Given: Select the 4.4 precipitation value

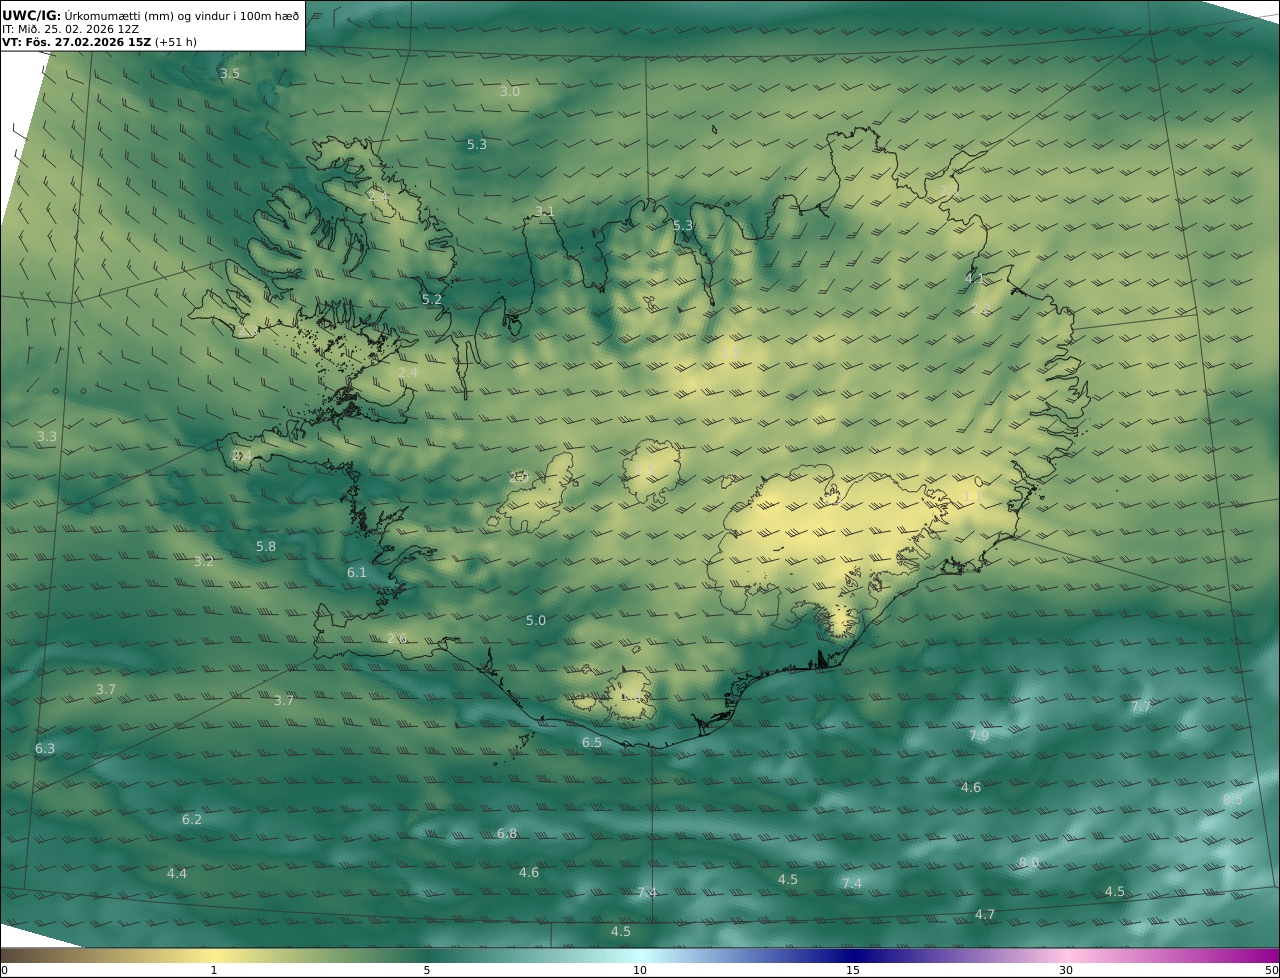Looking at the screenshot, I should (x=177, y=874).
